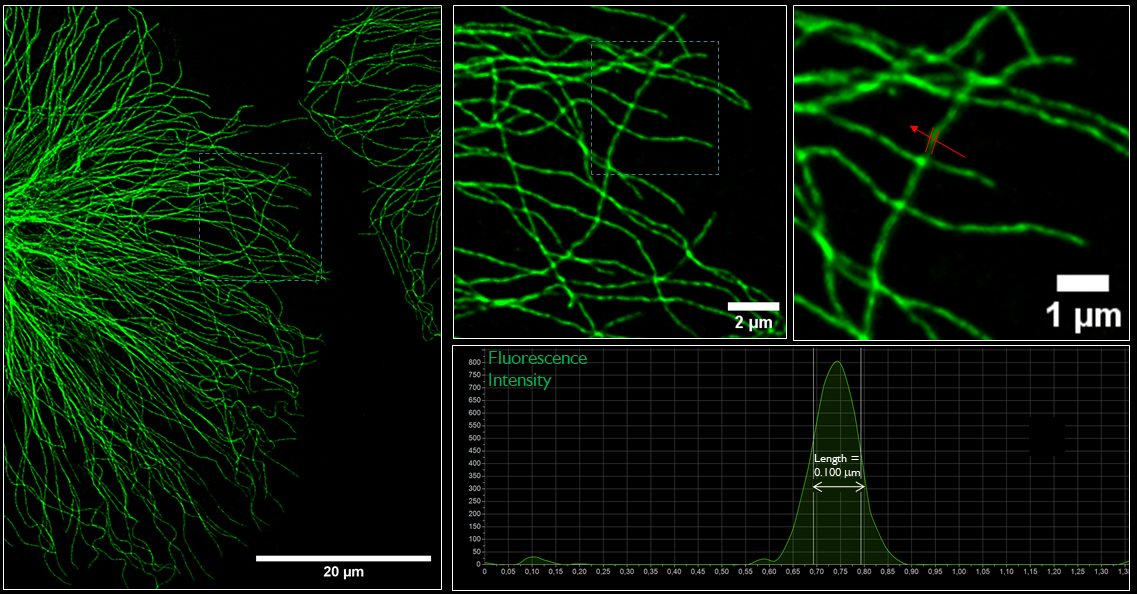The height and width of the screenshot is (594, 1137).
Task: Click the red line-profile marks on the filament
Action: coord(931,140)
